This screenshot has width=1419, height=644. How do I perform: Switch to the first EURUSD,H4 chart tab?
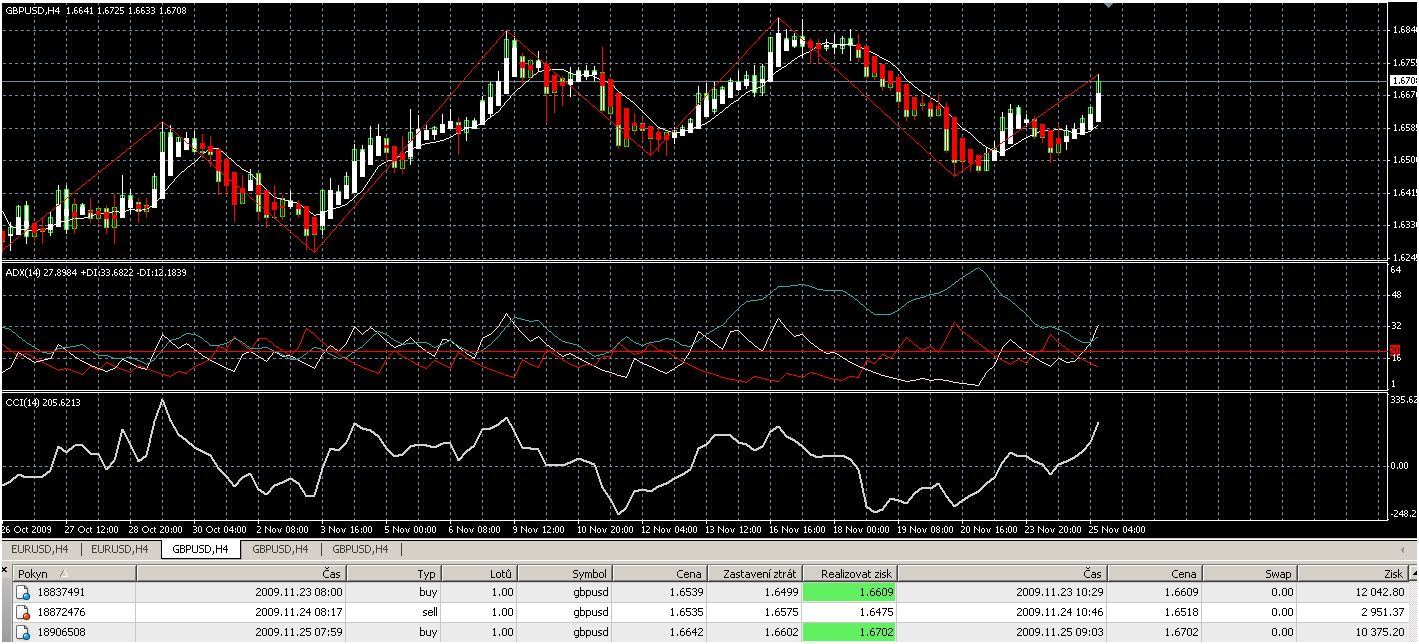(x=40, y=549)
